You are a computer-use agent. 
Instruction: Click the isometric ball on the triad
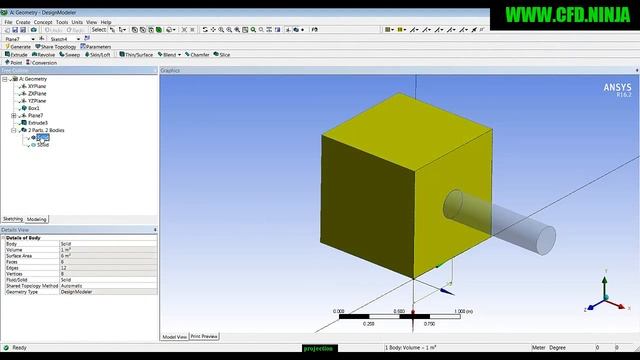click(x=606, y=297)
